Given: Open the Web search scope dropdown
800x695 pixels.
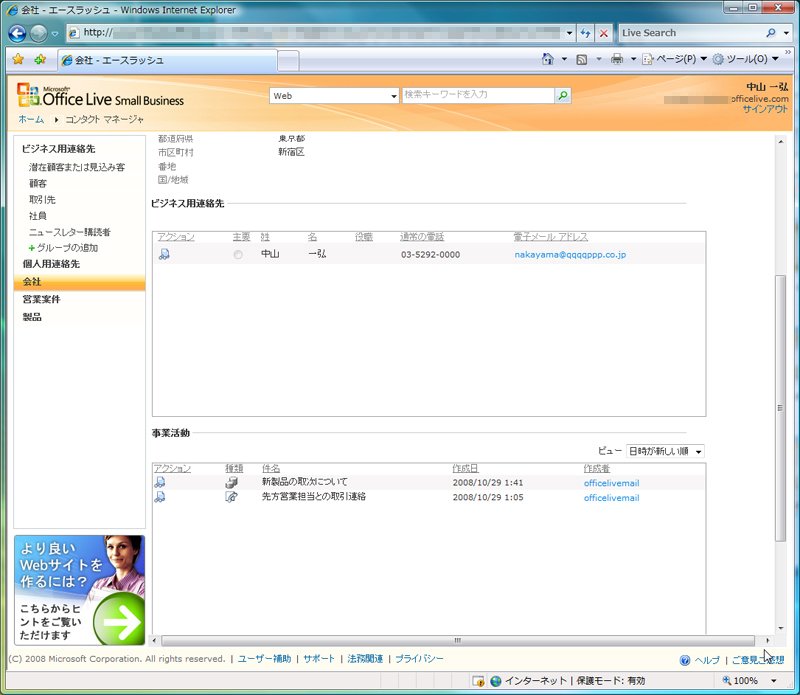Looking at the screenshot, I should [x=334, y=95].
